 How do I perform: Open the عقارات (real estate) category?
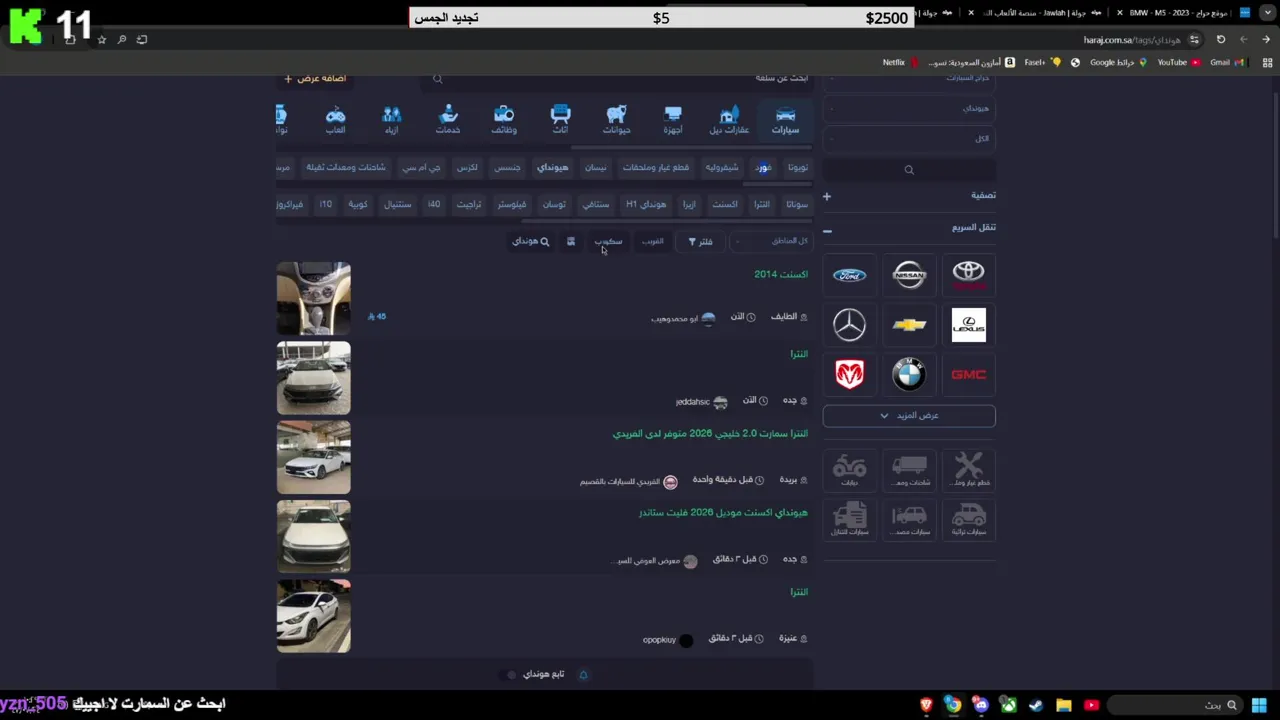(x=729, y=120)
